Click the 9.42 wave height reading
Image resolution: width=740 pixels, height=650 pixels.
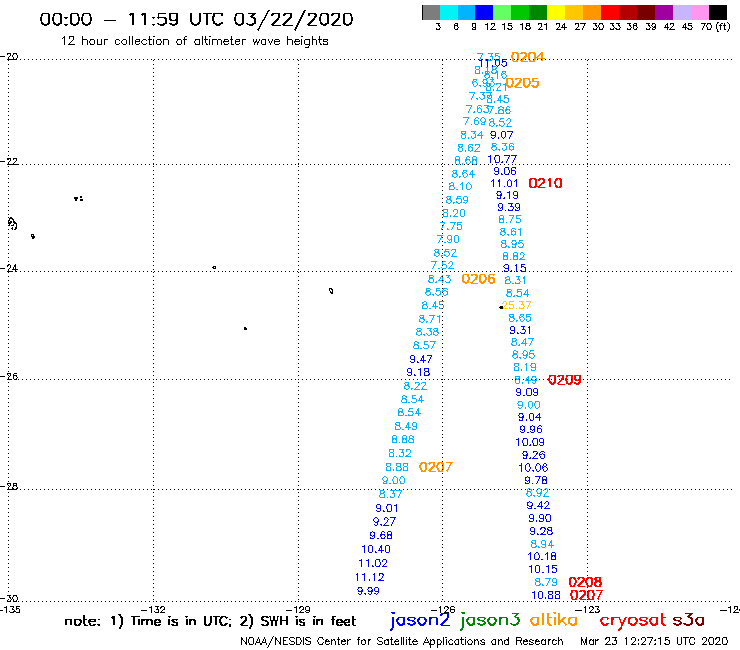click(538, 505)
